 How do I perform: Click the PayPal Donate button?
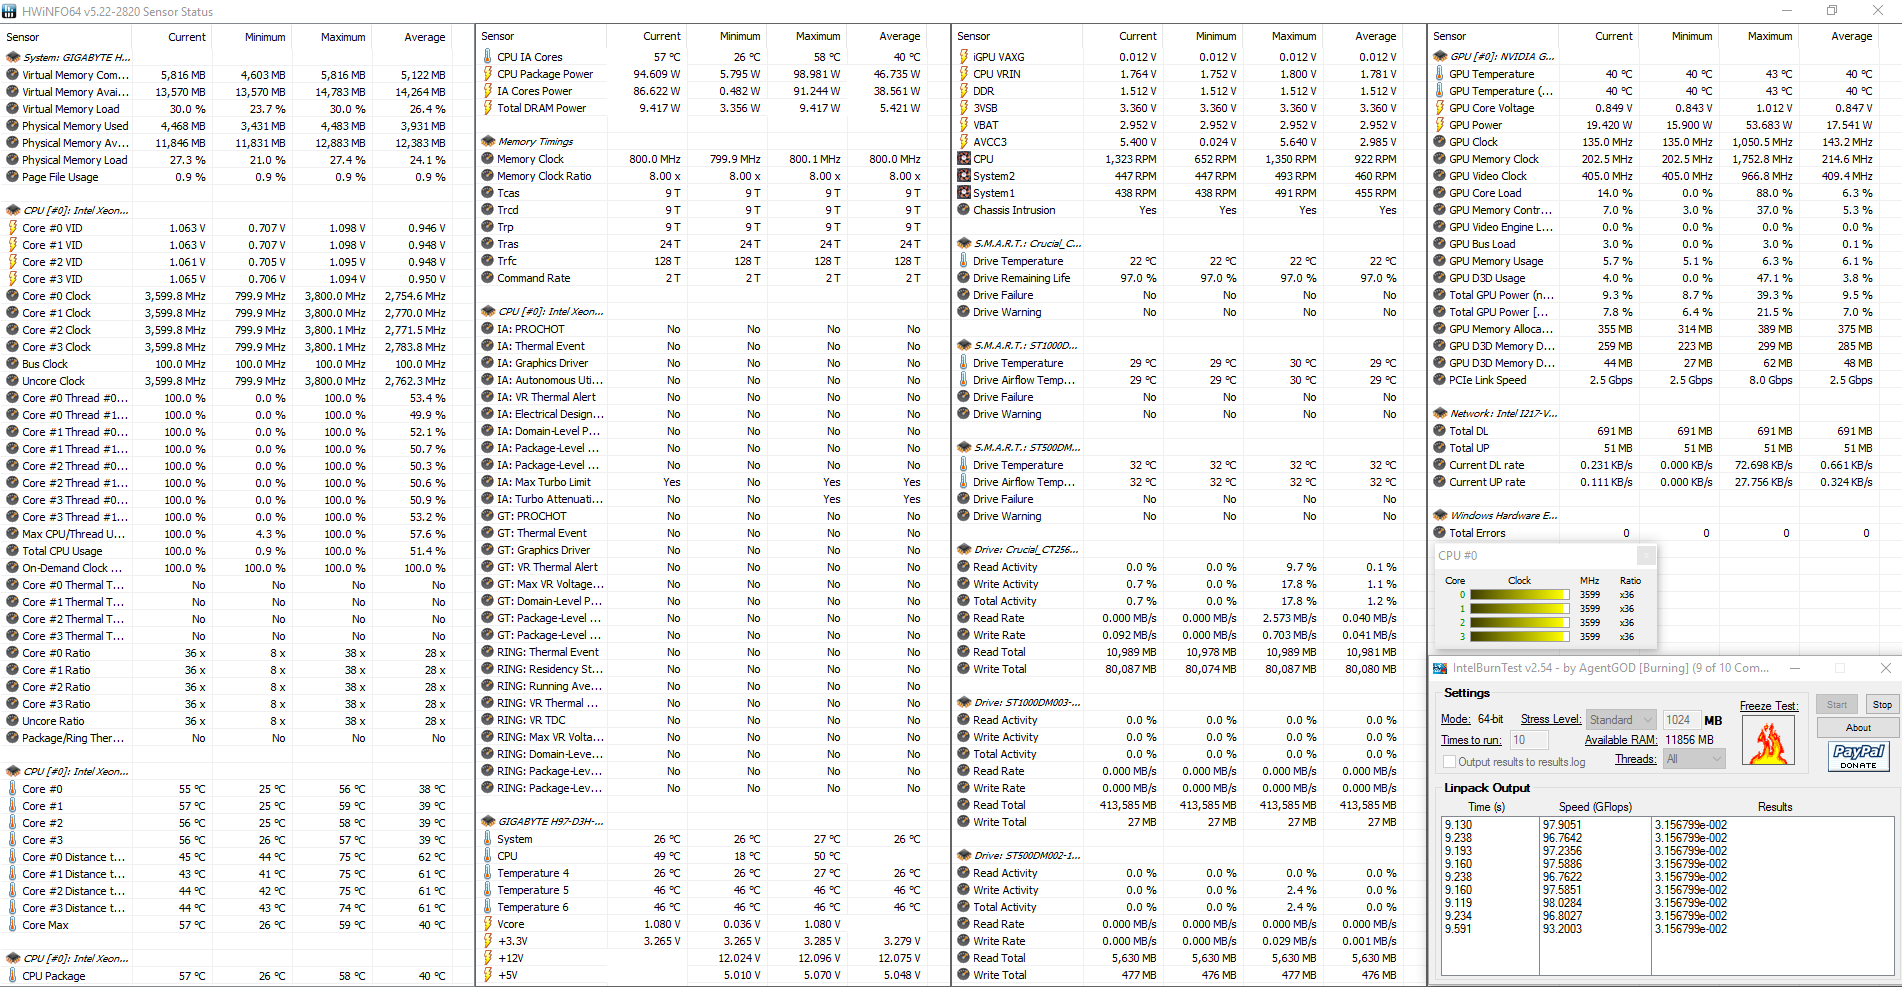1859,756
